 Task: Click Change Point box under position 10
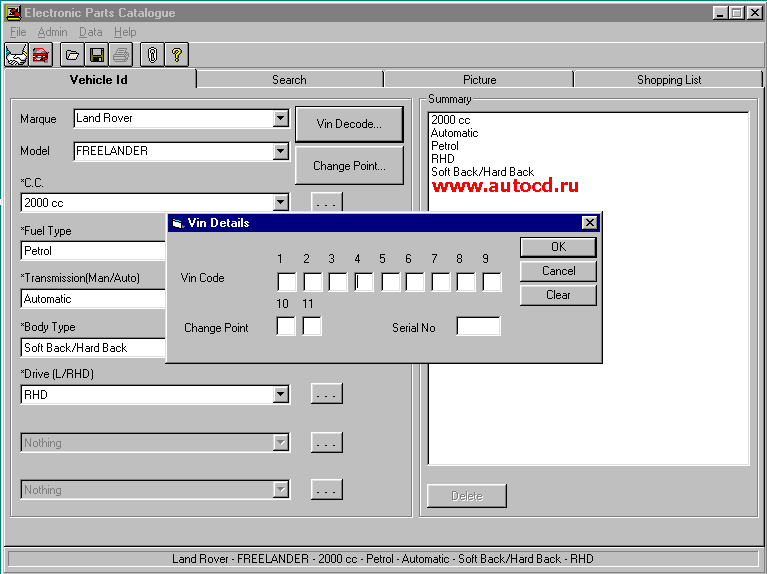click(286, 326)
